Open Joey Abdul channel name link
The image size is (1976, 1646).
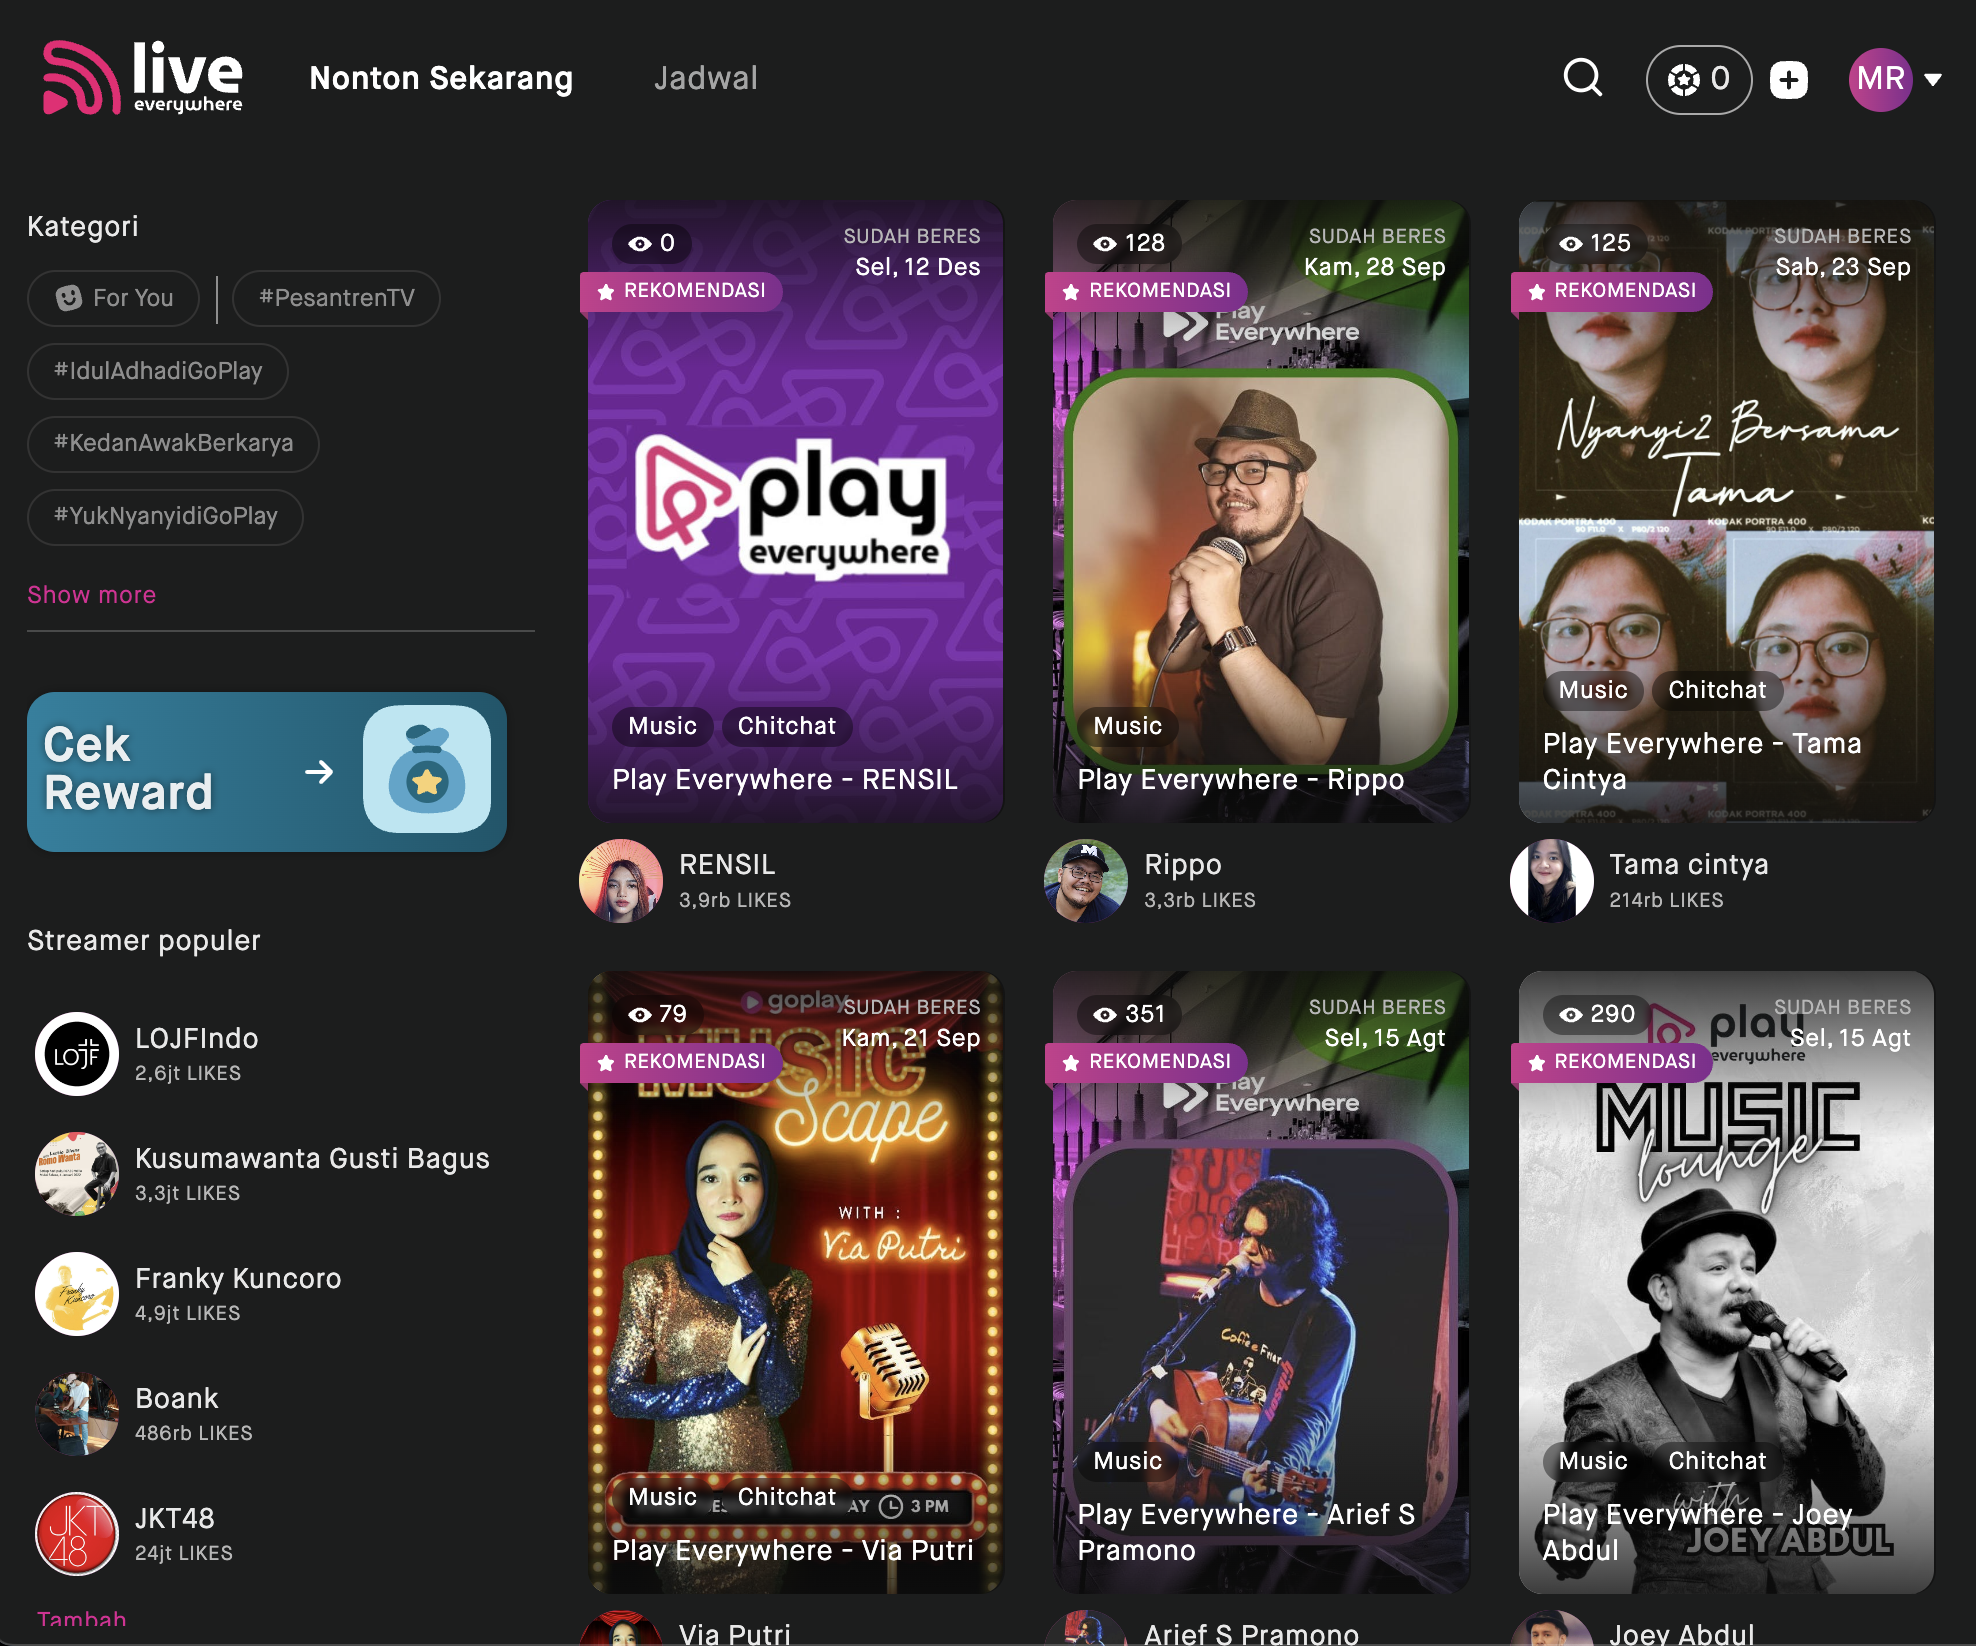(1681, 1633)
